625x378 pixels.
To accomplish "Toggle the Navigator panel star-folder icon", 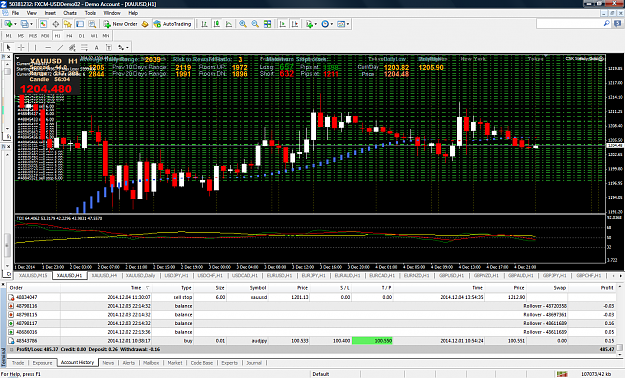I will [x=68, y=24].
